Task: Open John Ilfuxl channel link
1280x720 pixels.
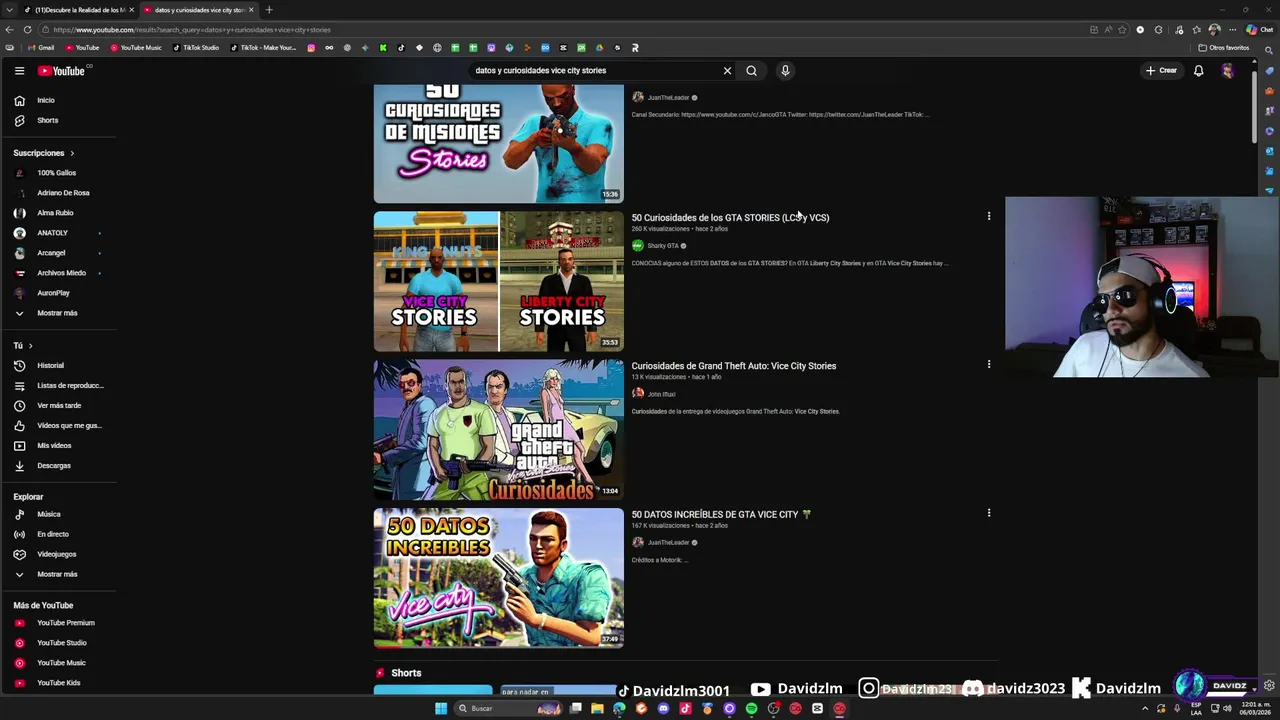Action: (661, 394)
